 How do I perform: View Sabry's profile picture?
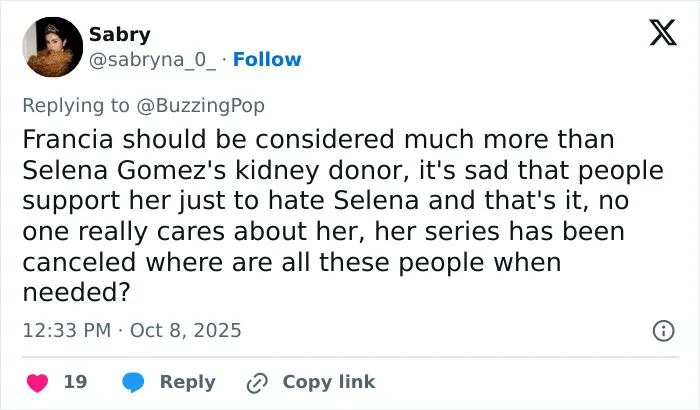(x=53, y=47)
